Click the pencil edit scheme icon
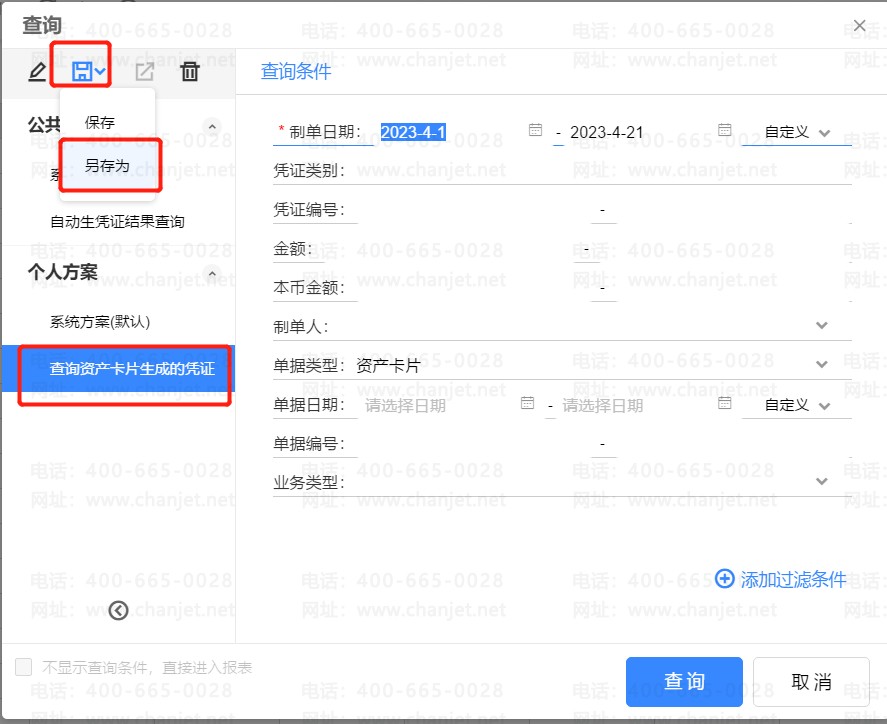This screenshot has height=724, width=887. tap(37, 72)
